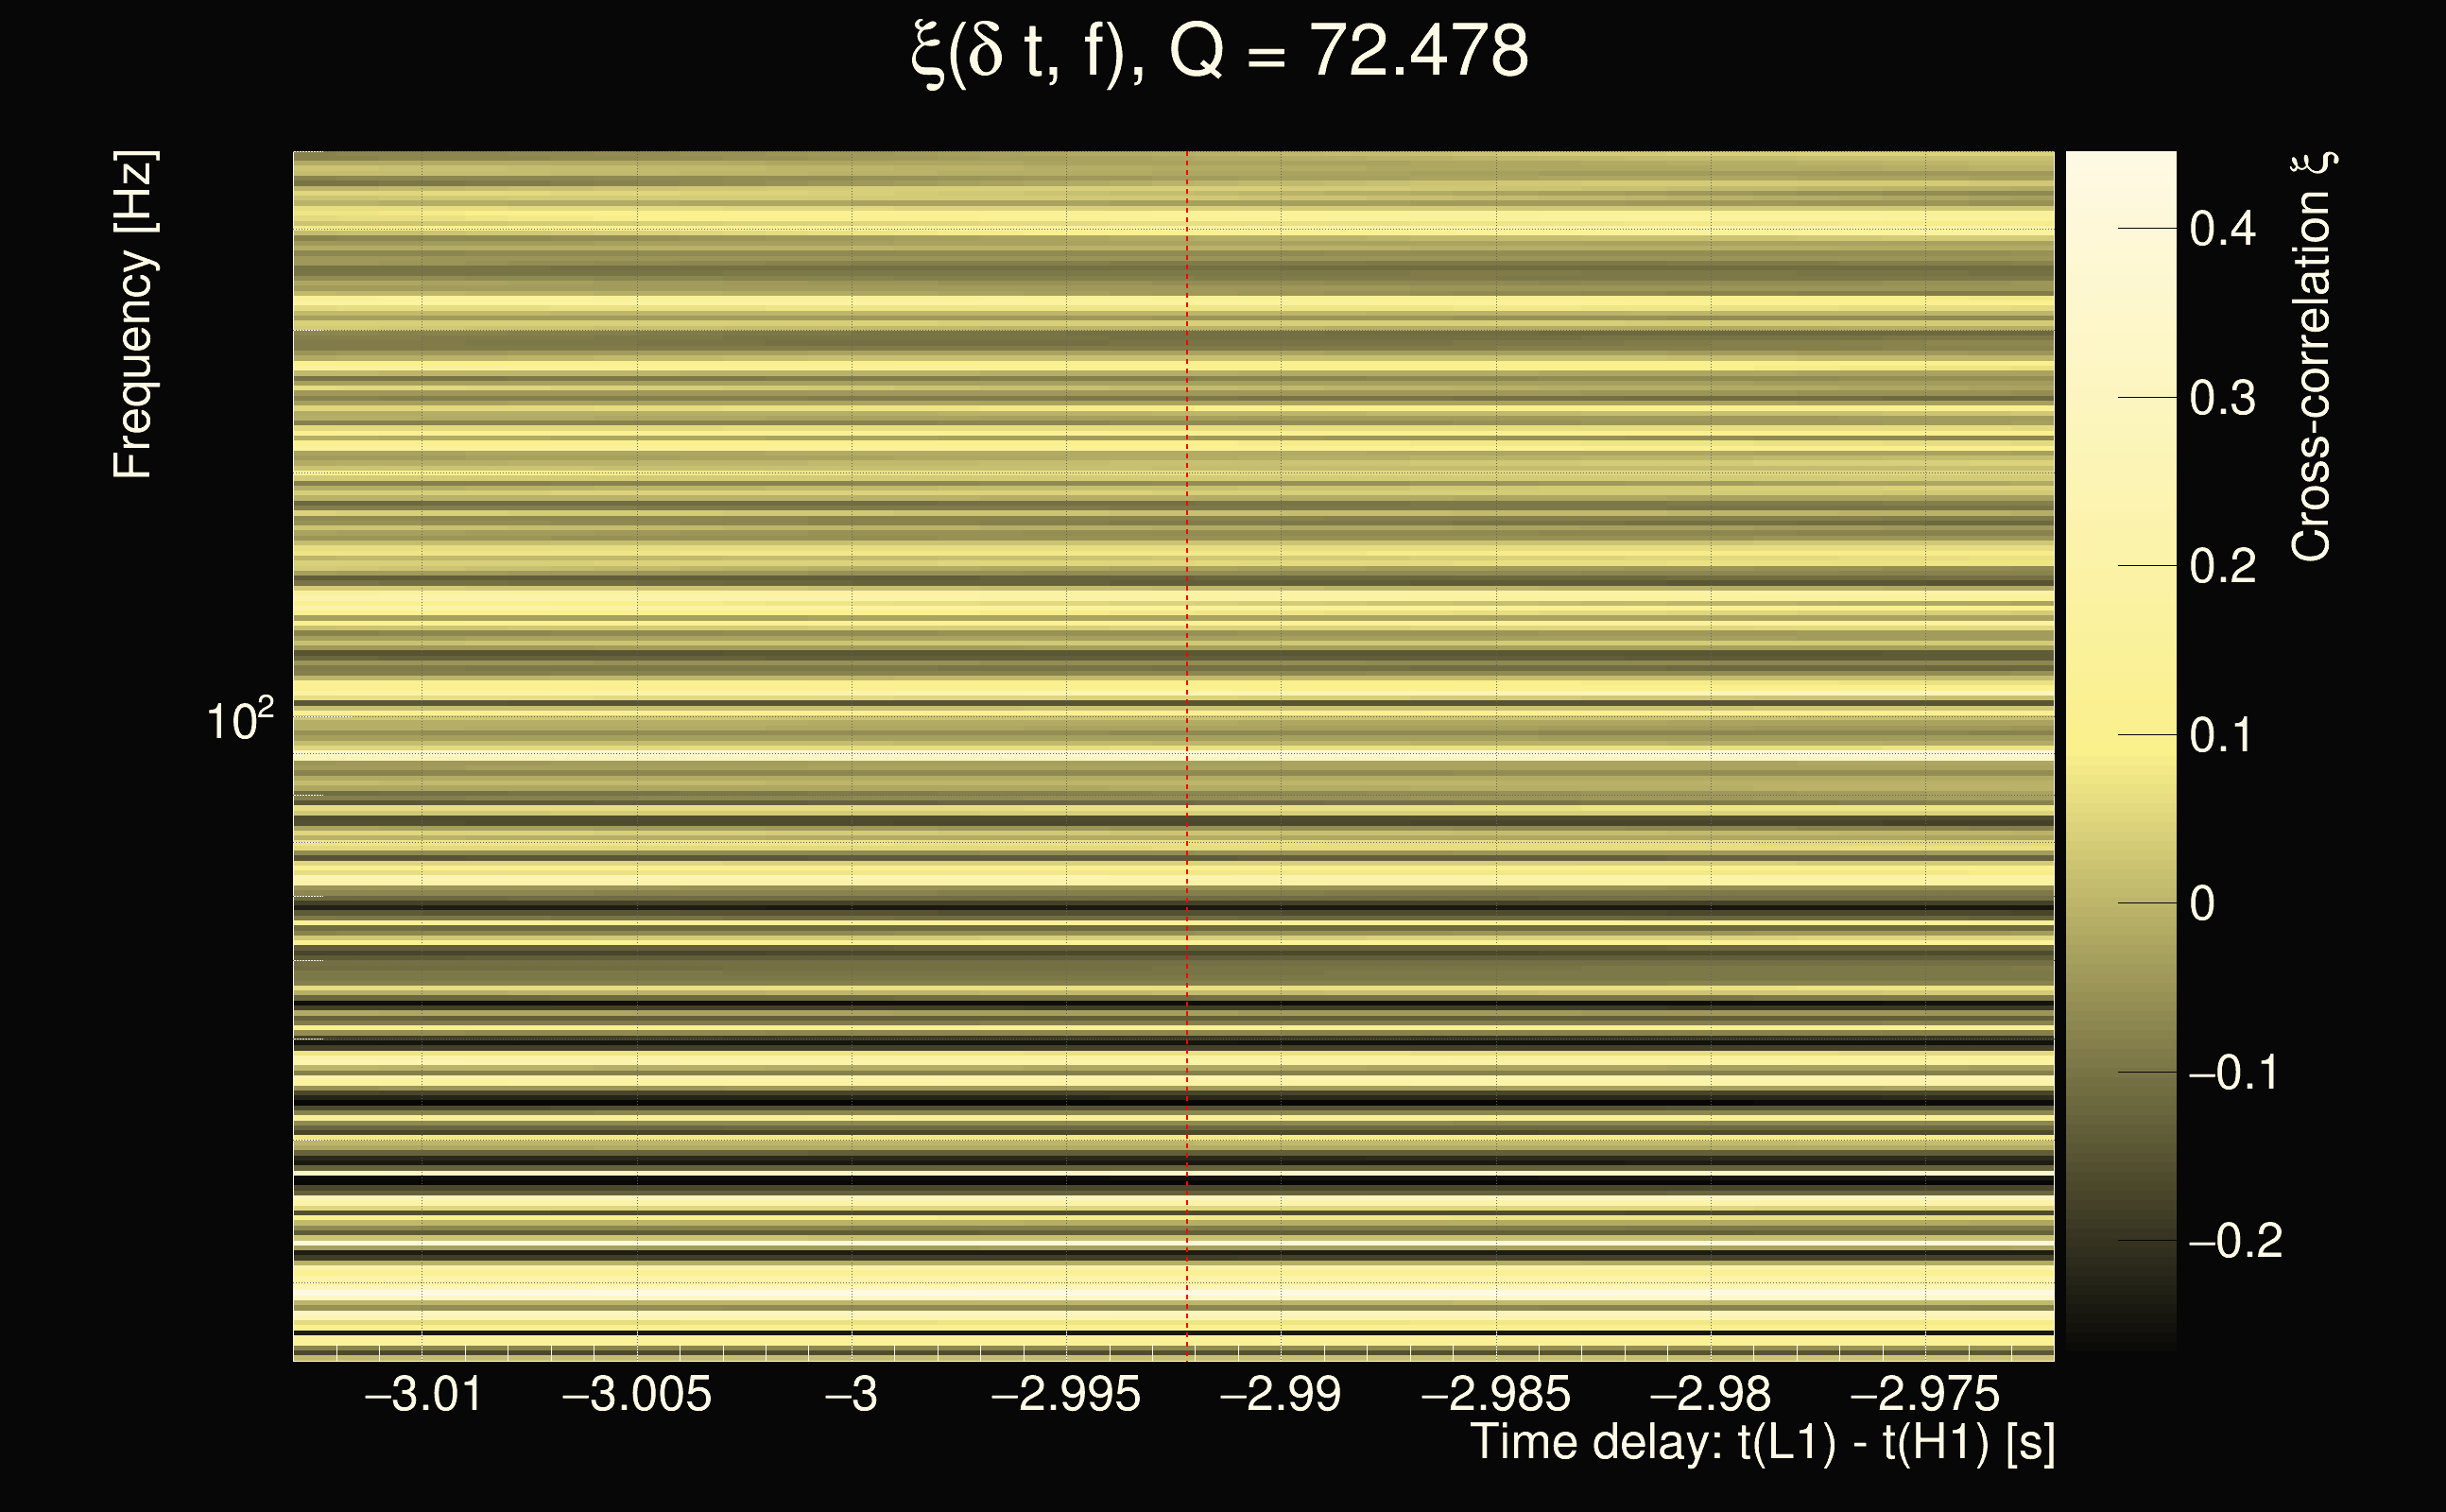This screenshot has height=1512, width=2446.
Task: Click the Cross-correlation ξ colorbar label
Action: (x=2312, y=357)
